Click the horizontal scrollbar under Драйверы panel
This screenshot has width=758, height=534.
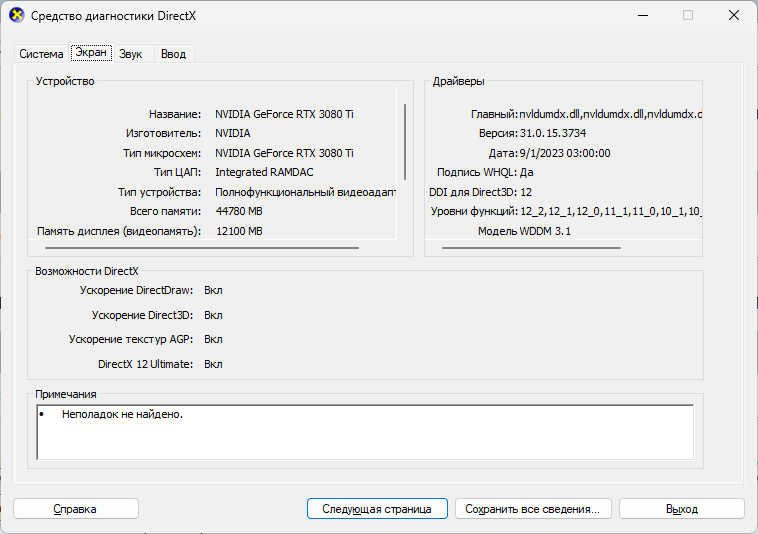click(531, 248)
